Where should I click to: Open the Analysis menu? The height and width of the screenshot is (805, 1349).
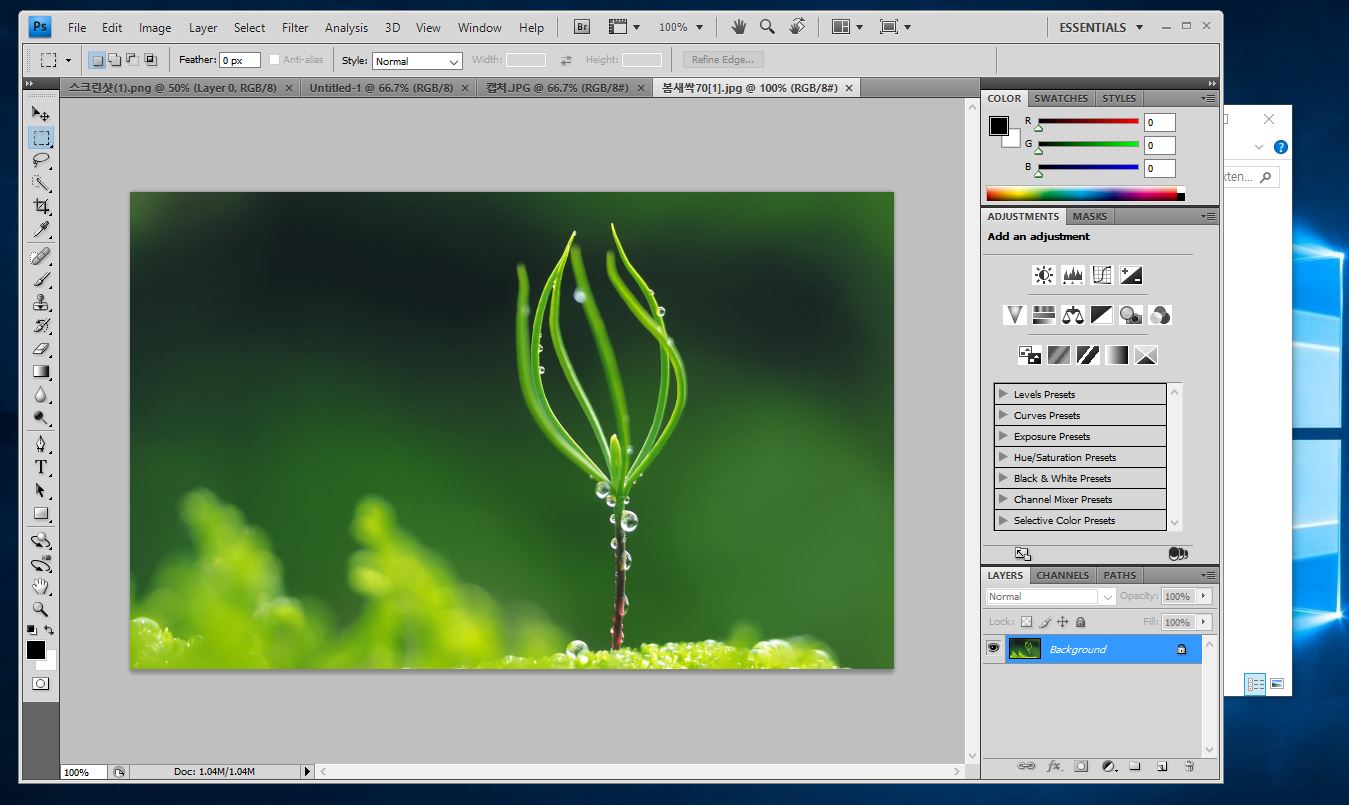tap(346, 28)
